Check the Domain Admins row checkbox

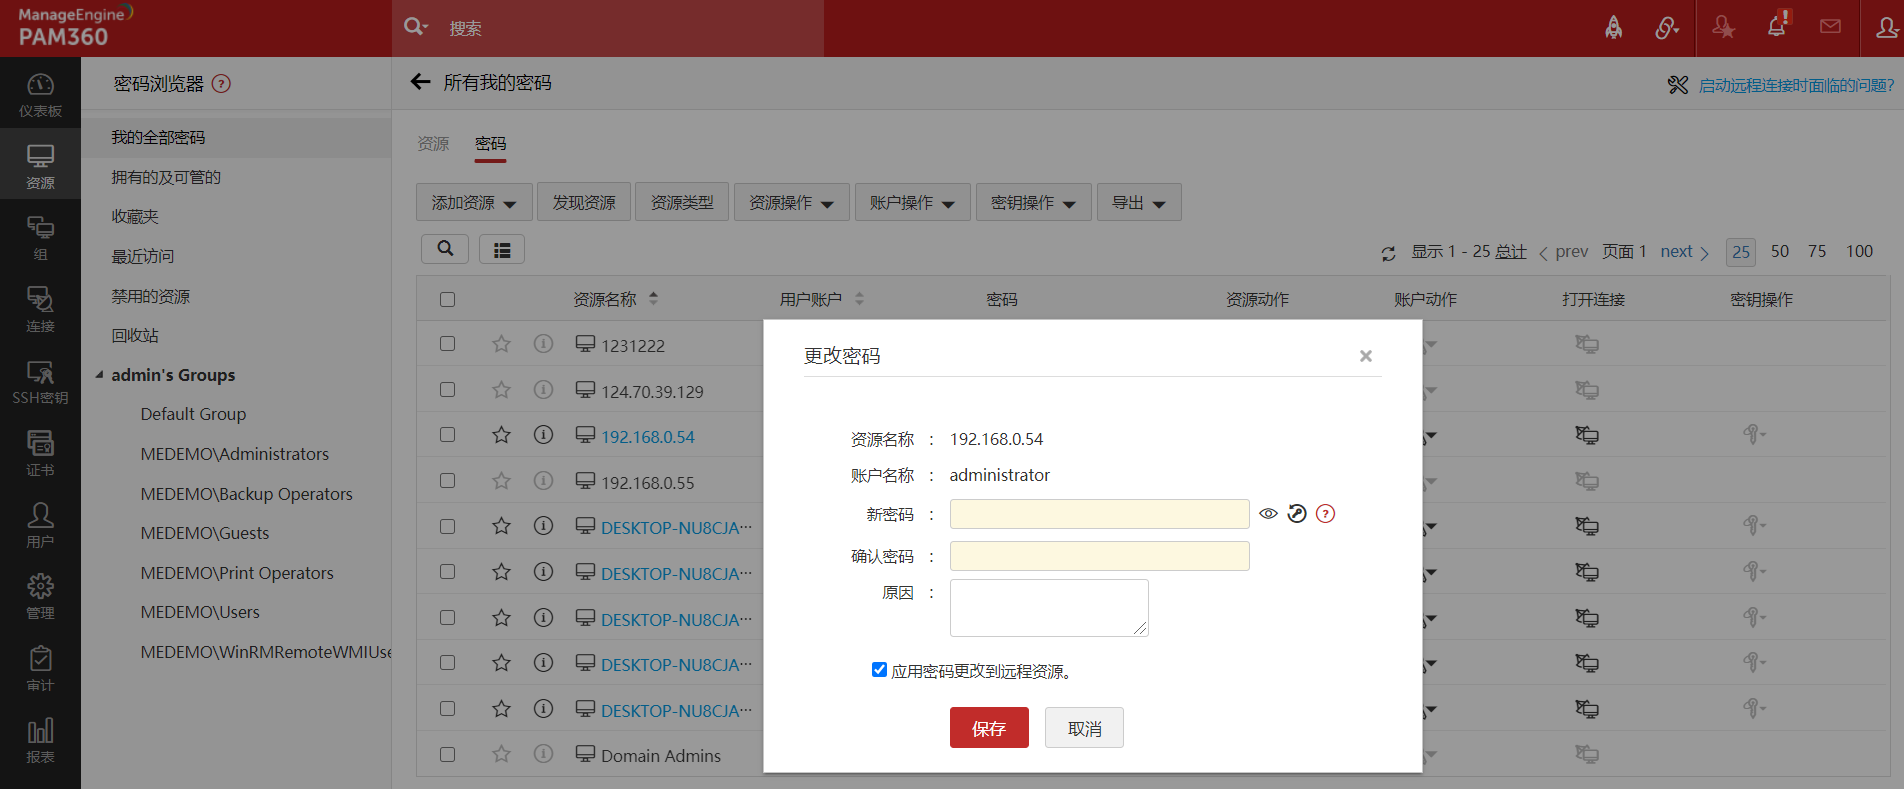(447, 755)
